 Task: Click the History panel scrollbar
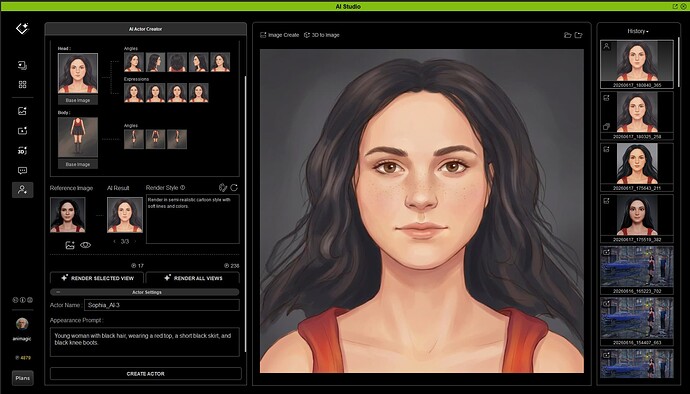click(679, 62)
